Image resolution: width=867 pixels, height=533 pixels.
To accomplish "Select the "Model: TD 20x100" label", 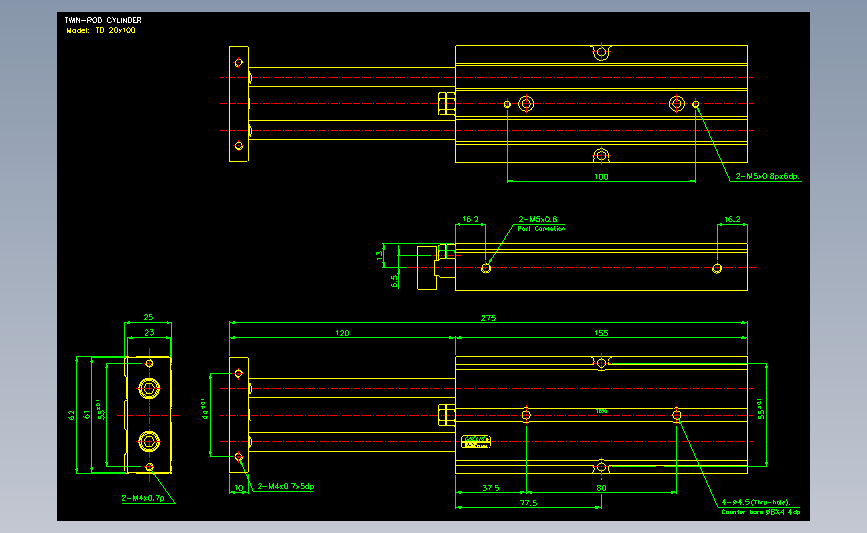I will click(x=101, y=30).
